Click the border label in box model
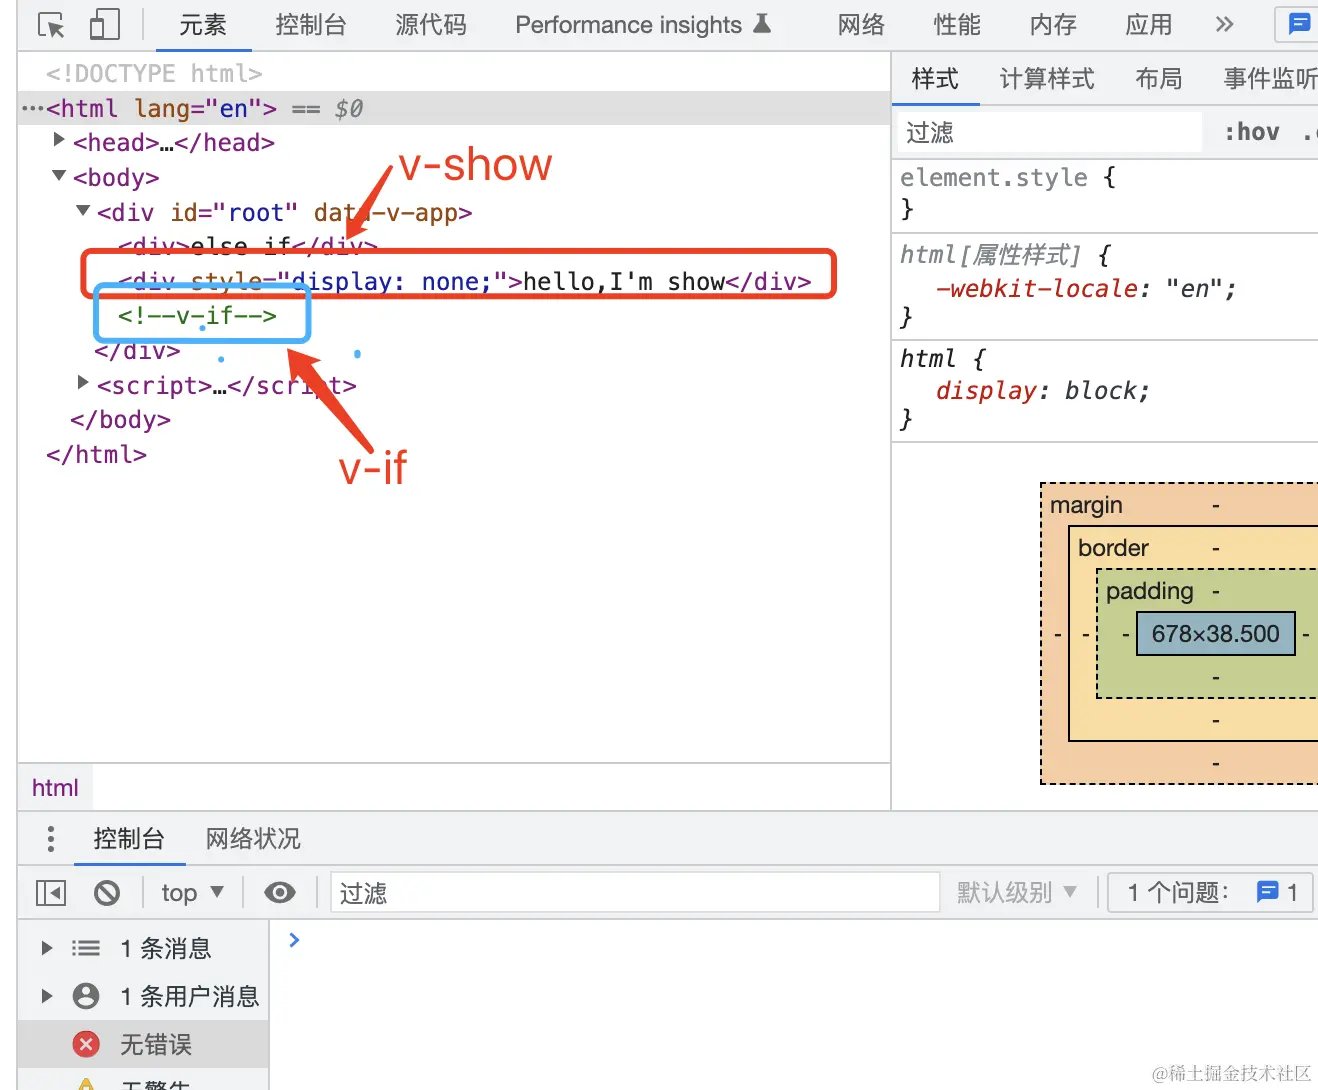 [1113, 548]
